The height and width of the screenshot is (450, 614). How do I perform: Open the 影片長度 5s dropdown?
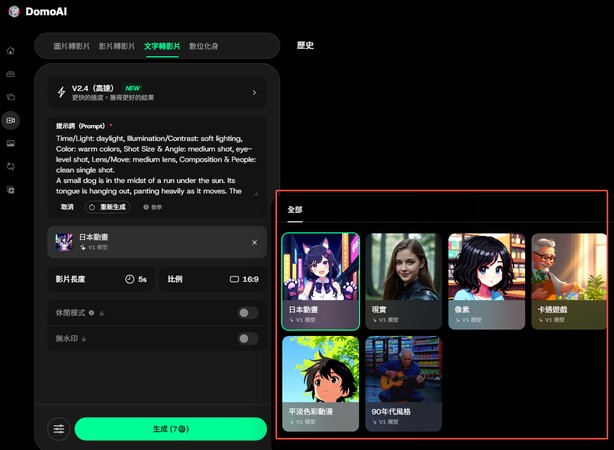point(101,279)
